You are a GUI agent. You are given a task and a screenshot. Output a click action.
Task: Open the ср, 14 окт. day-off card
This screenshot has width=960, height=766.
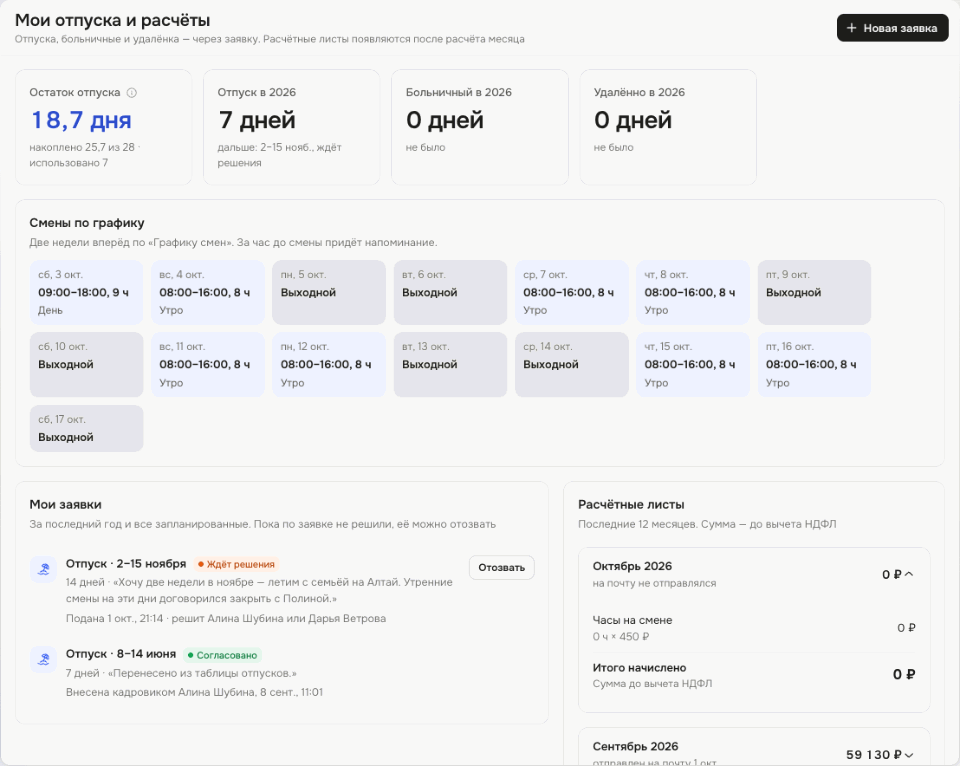pyautogui.click(x=571, y=364)
